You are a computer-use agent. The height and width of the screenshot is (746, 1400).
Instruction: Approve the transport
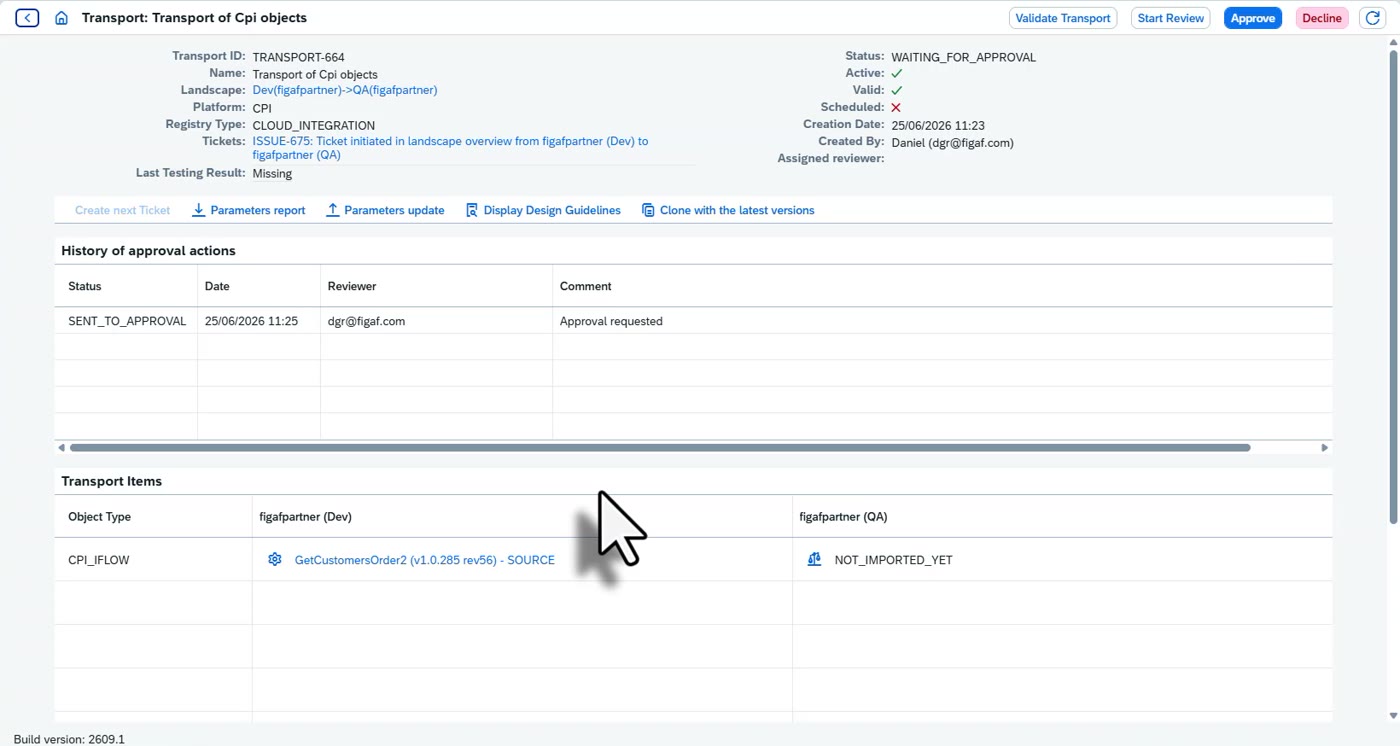[1252, 18]
